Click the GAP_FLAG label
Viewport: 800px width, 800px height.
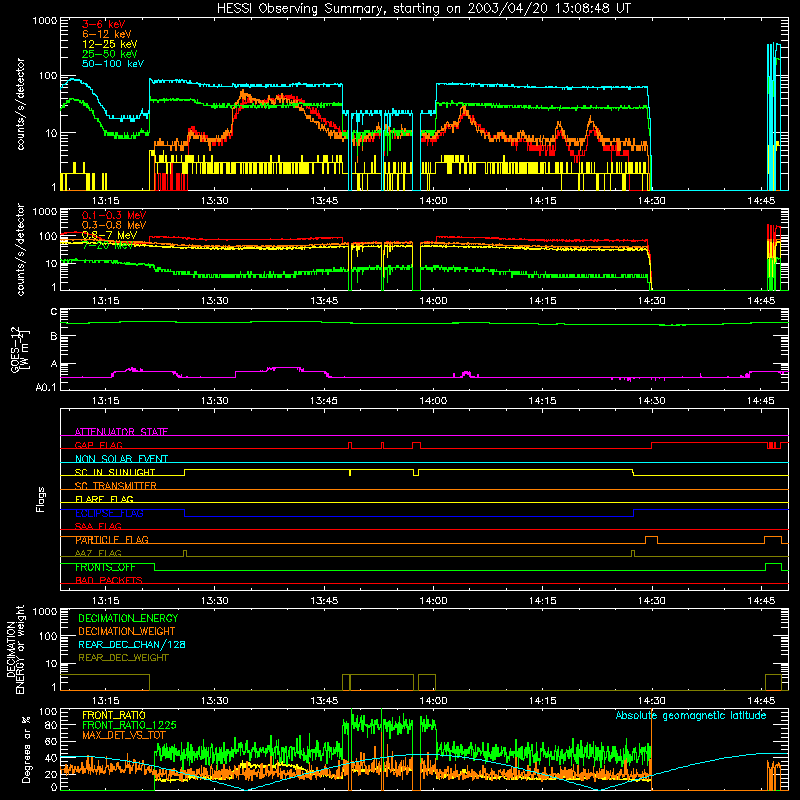point(98,445)
